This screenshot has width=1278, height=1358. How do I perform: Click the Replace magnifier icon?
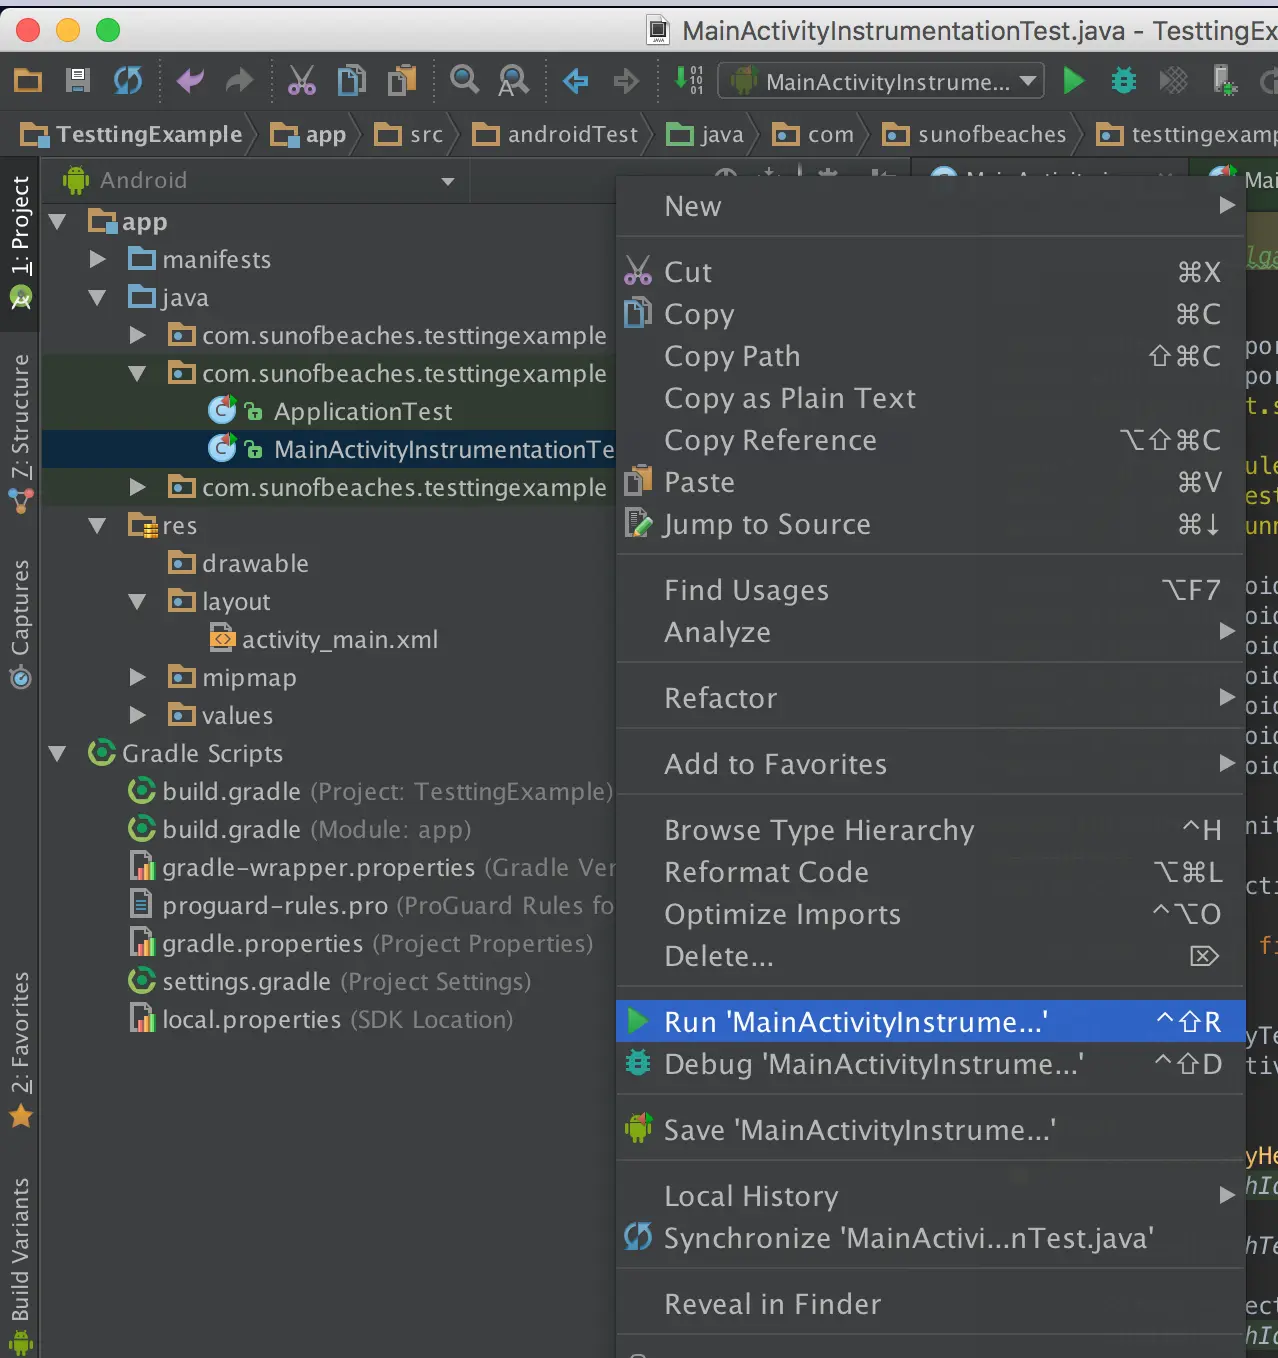[514, 80]
